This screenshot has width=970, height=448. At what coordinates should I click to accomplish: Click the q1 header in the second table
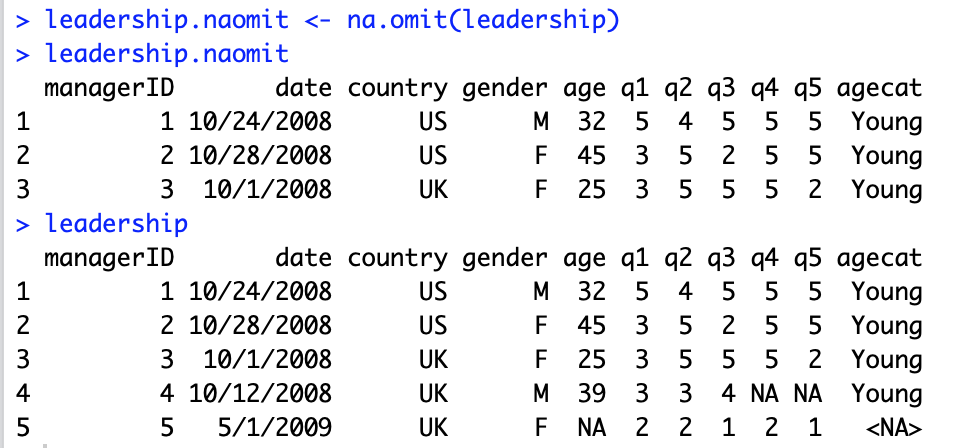tap(635, 259)
